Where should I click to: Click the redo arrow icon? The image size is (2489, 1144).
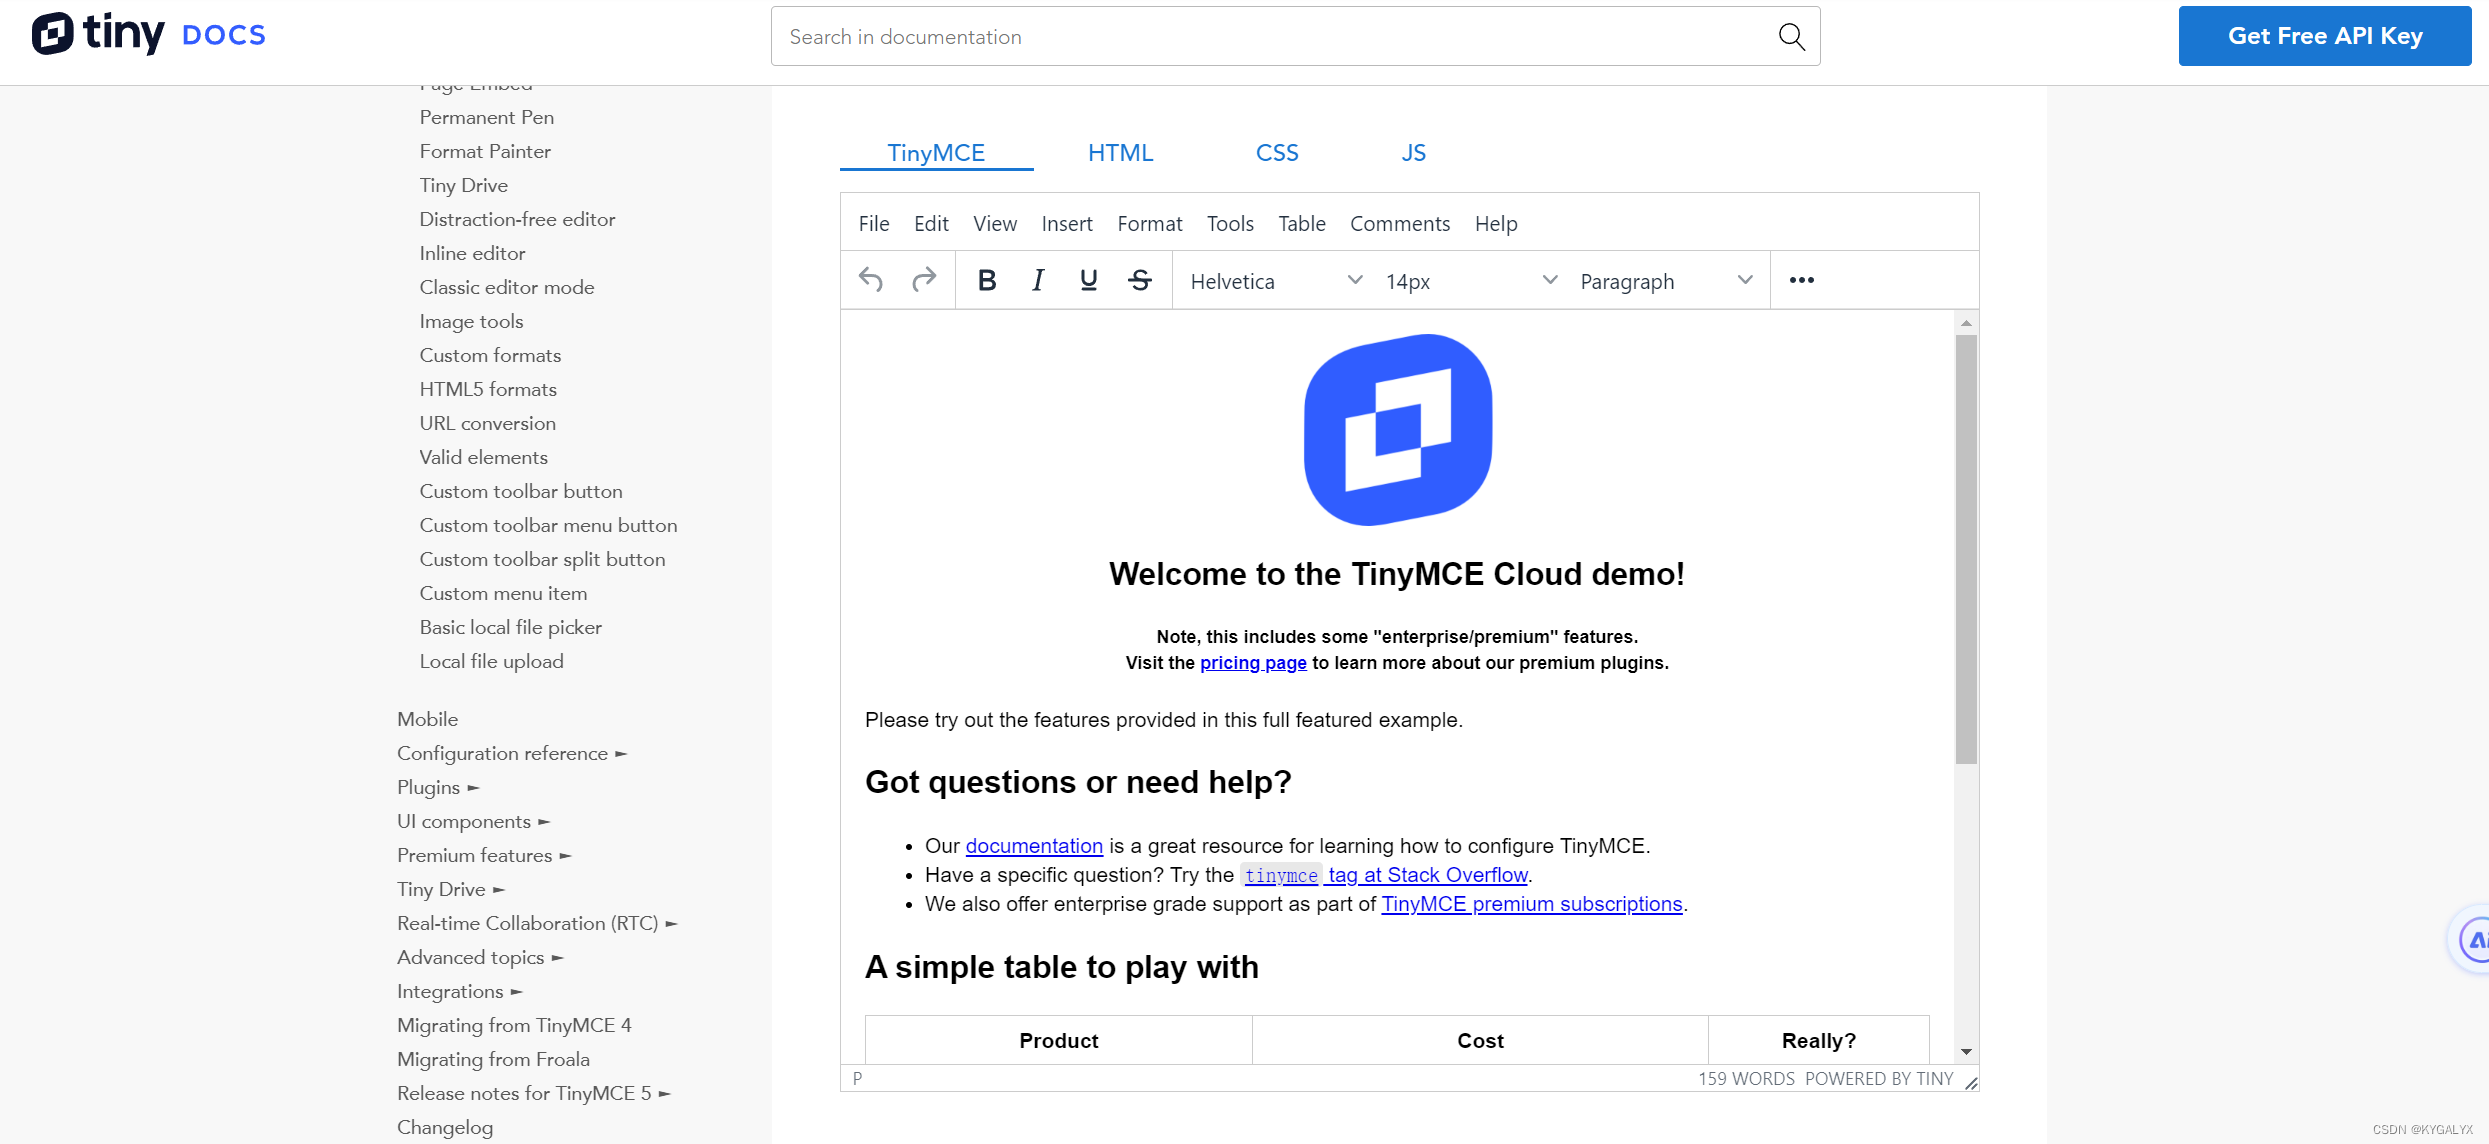coord(924,280)
